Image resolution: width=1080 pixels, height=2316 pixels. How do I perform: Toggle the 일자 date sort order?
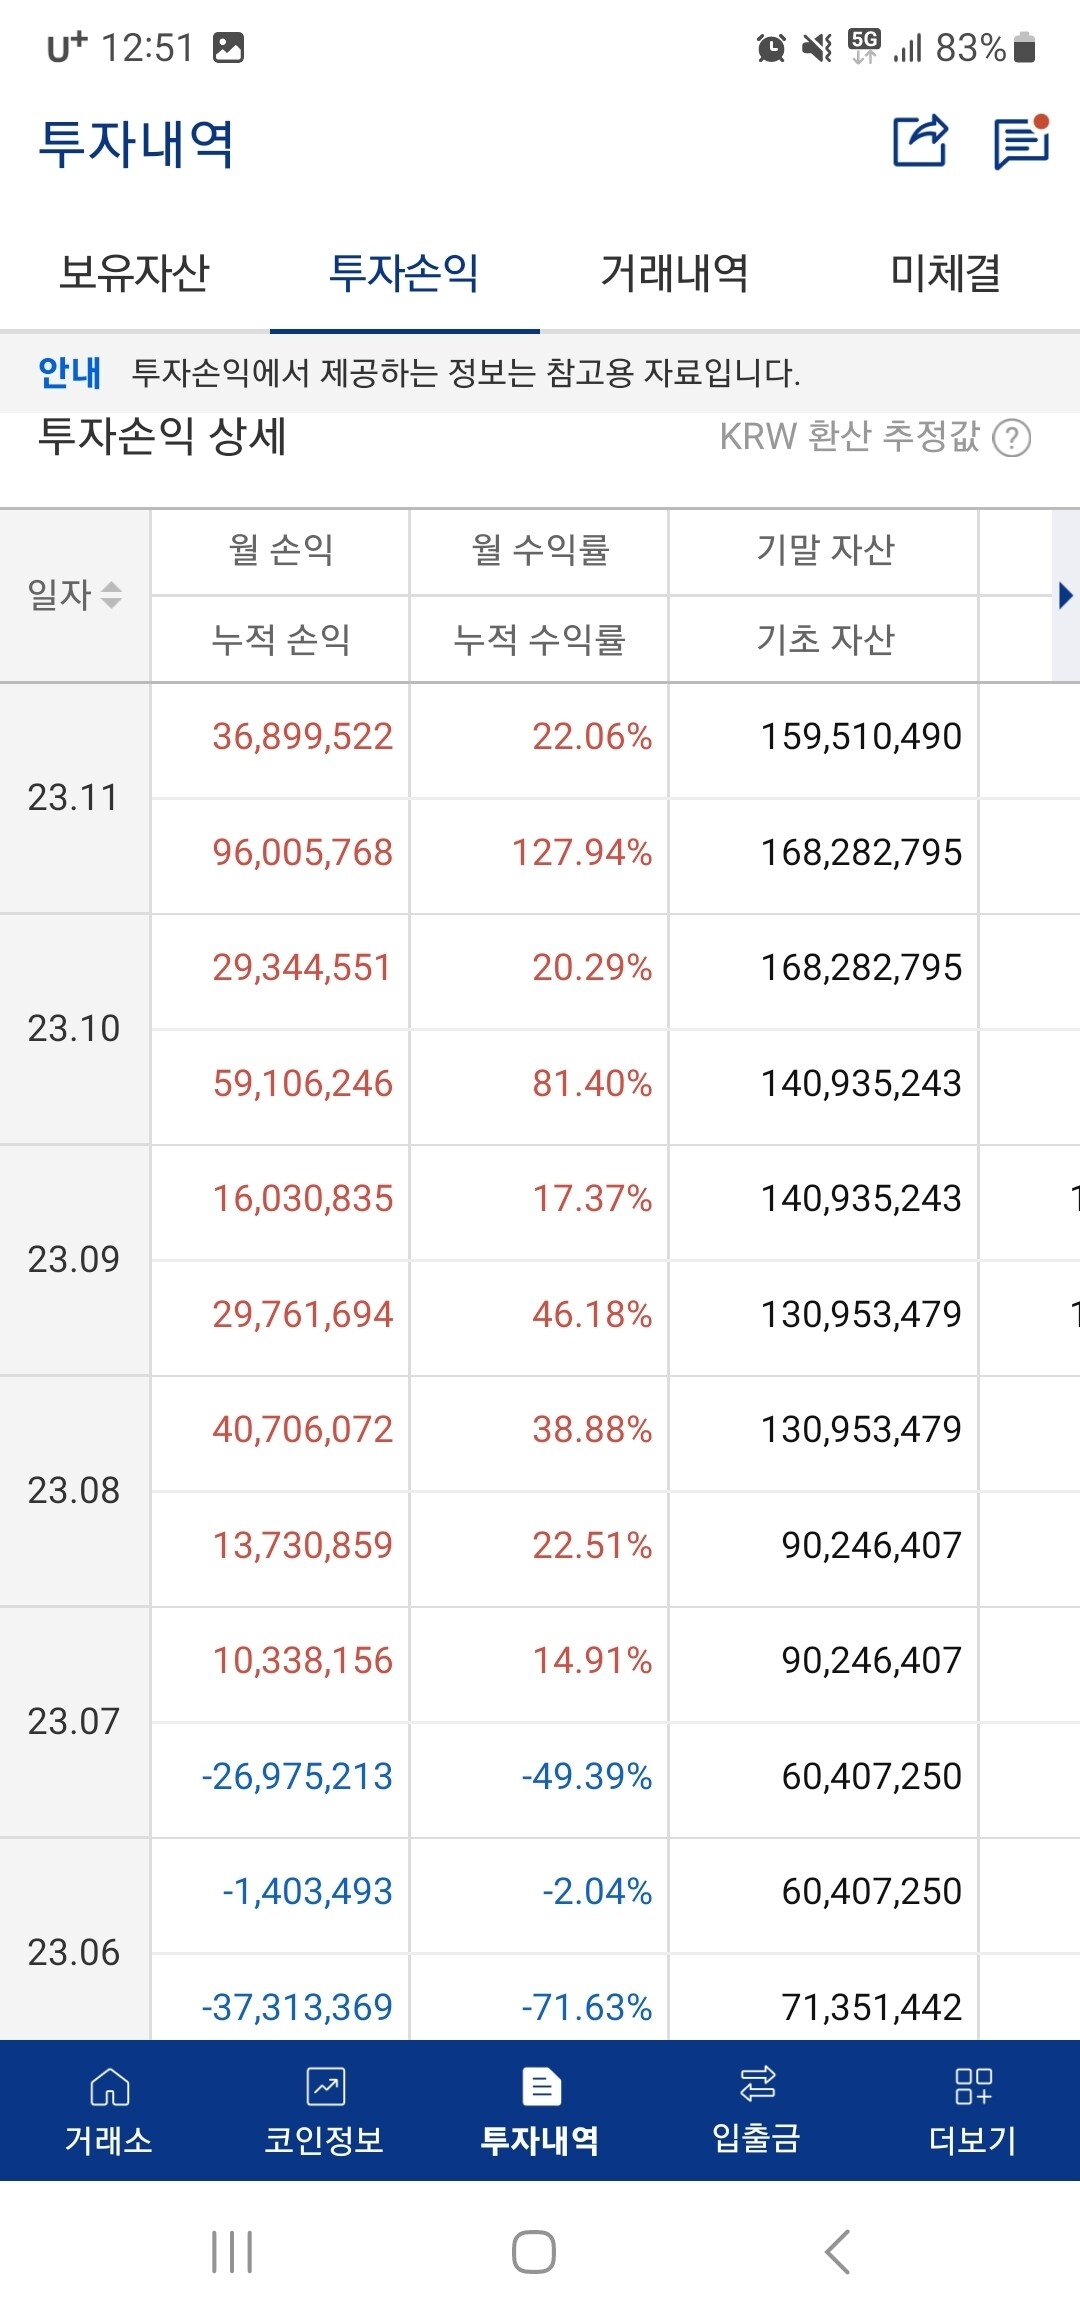tap(110, 593)
